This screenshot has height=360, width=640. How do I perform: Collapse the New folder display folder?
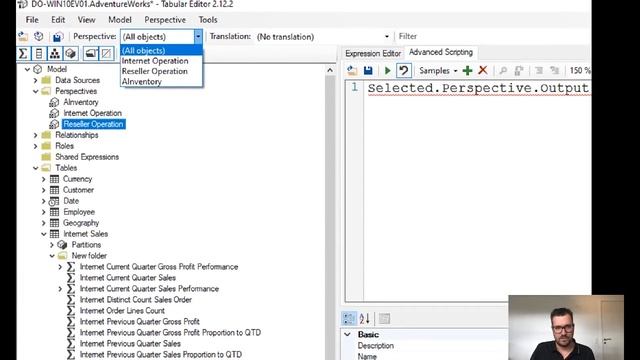pos(52,256)
